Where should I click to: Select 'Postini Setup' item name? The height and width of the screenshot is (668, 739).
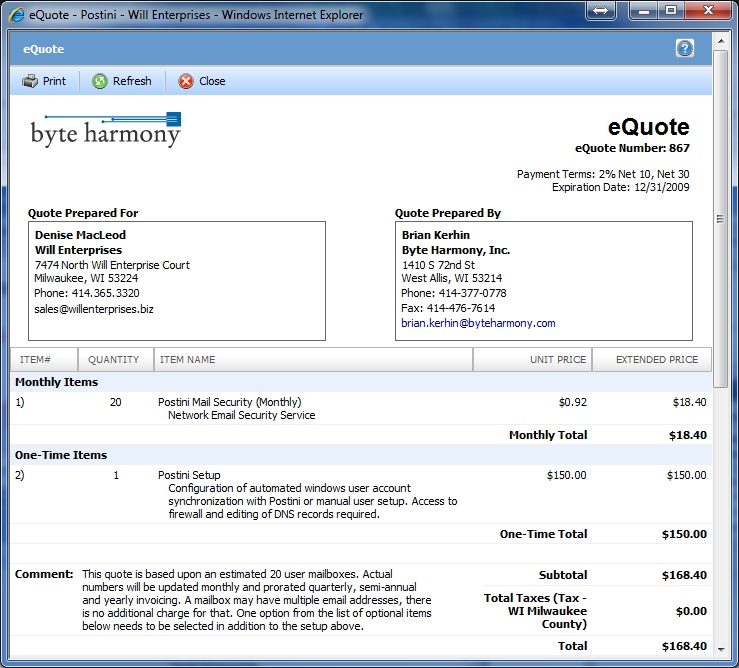189,475
